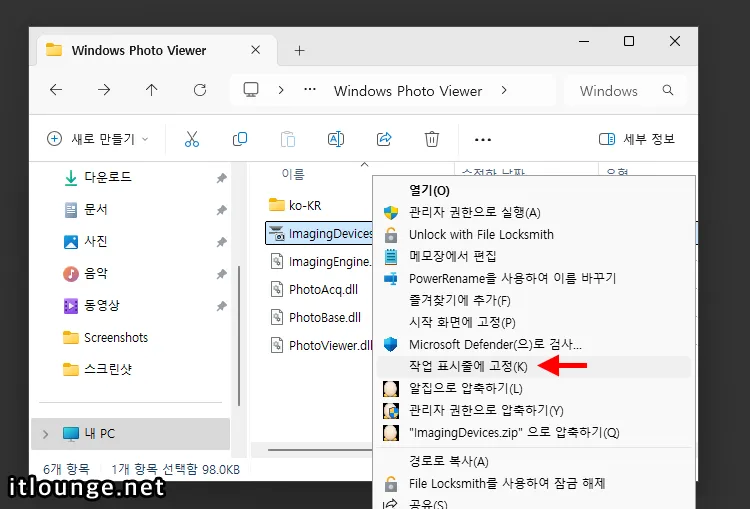Open the 새로 만들기 dropdown
The width and height of the screenshot is (750, 509).
pyautogui.click(x=97, y=139)
